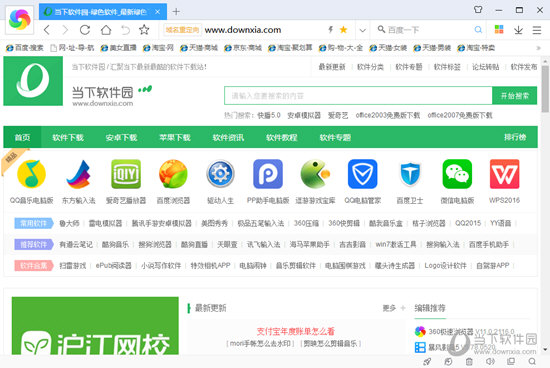
Task: Open the 有道云笔记 software link
Action: click(x=76, y=244)
